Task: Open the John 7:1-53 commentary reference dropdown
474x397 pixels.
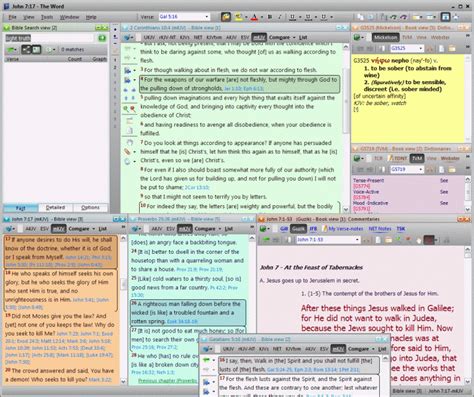Action: 357,240
